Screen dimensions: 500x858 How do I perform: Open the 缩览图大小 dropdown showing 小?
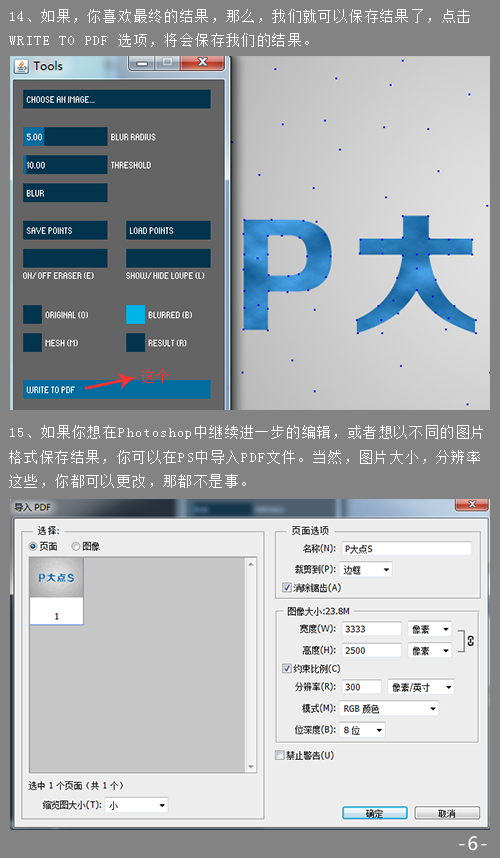point(137,805)
